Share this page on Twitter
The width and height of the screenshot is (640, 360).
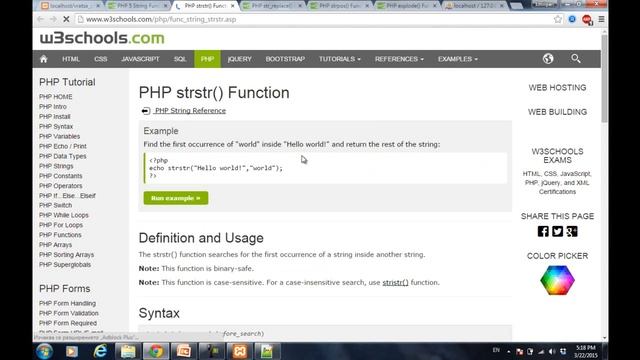[x=557, y=231]
